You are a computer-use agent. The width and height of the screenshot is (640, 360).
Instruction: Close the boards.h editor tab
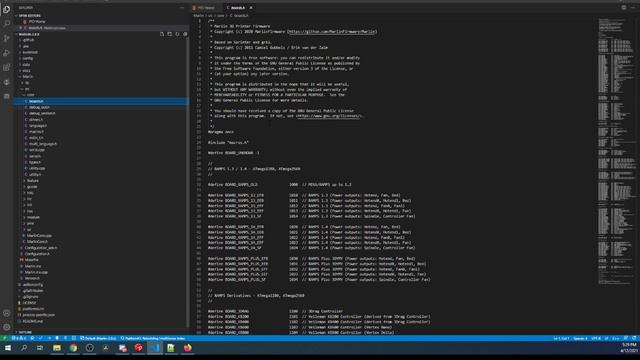[251, 8]
